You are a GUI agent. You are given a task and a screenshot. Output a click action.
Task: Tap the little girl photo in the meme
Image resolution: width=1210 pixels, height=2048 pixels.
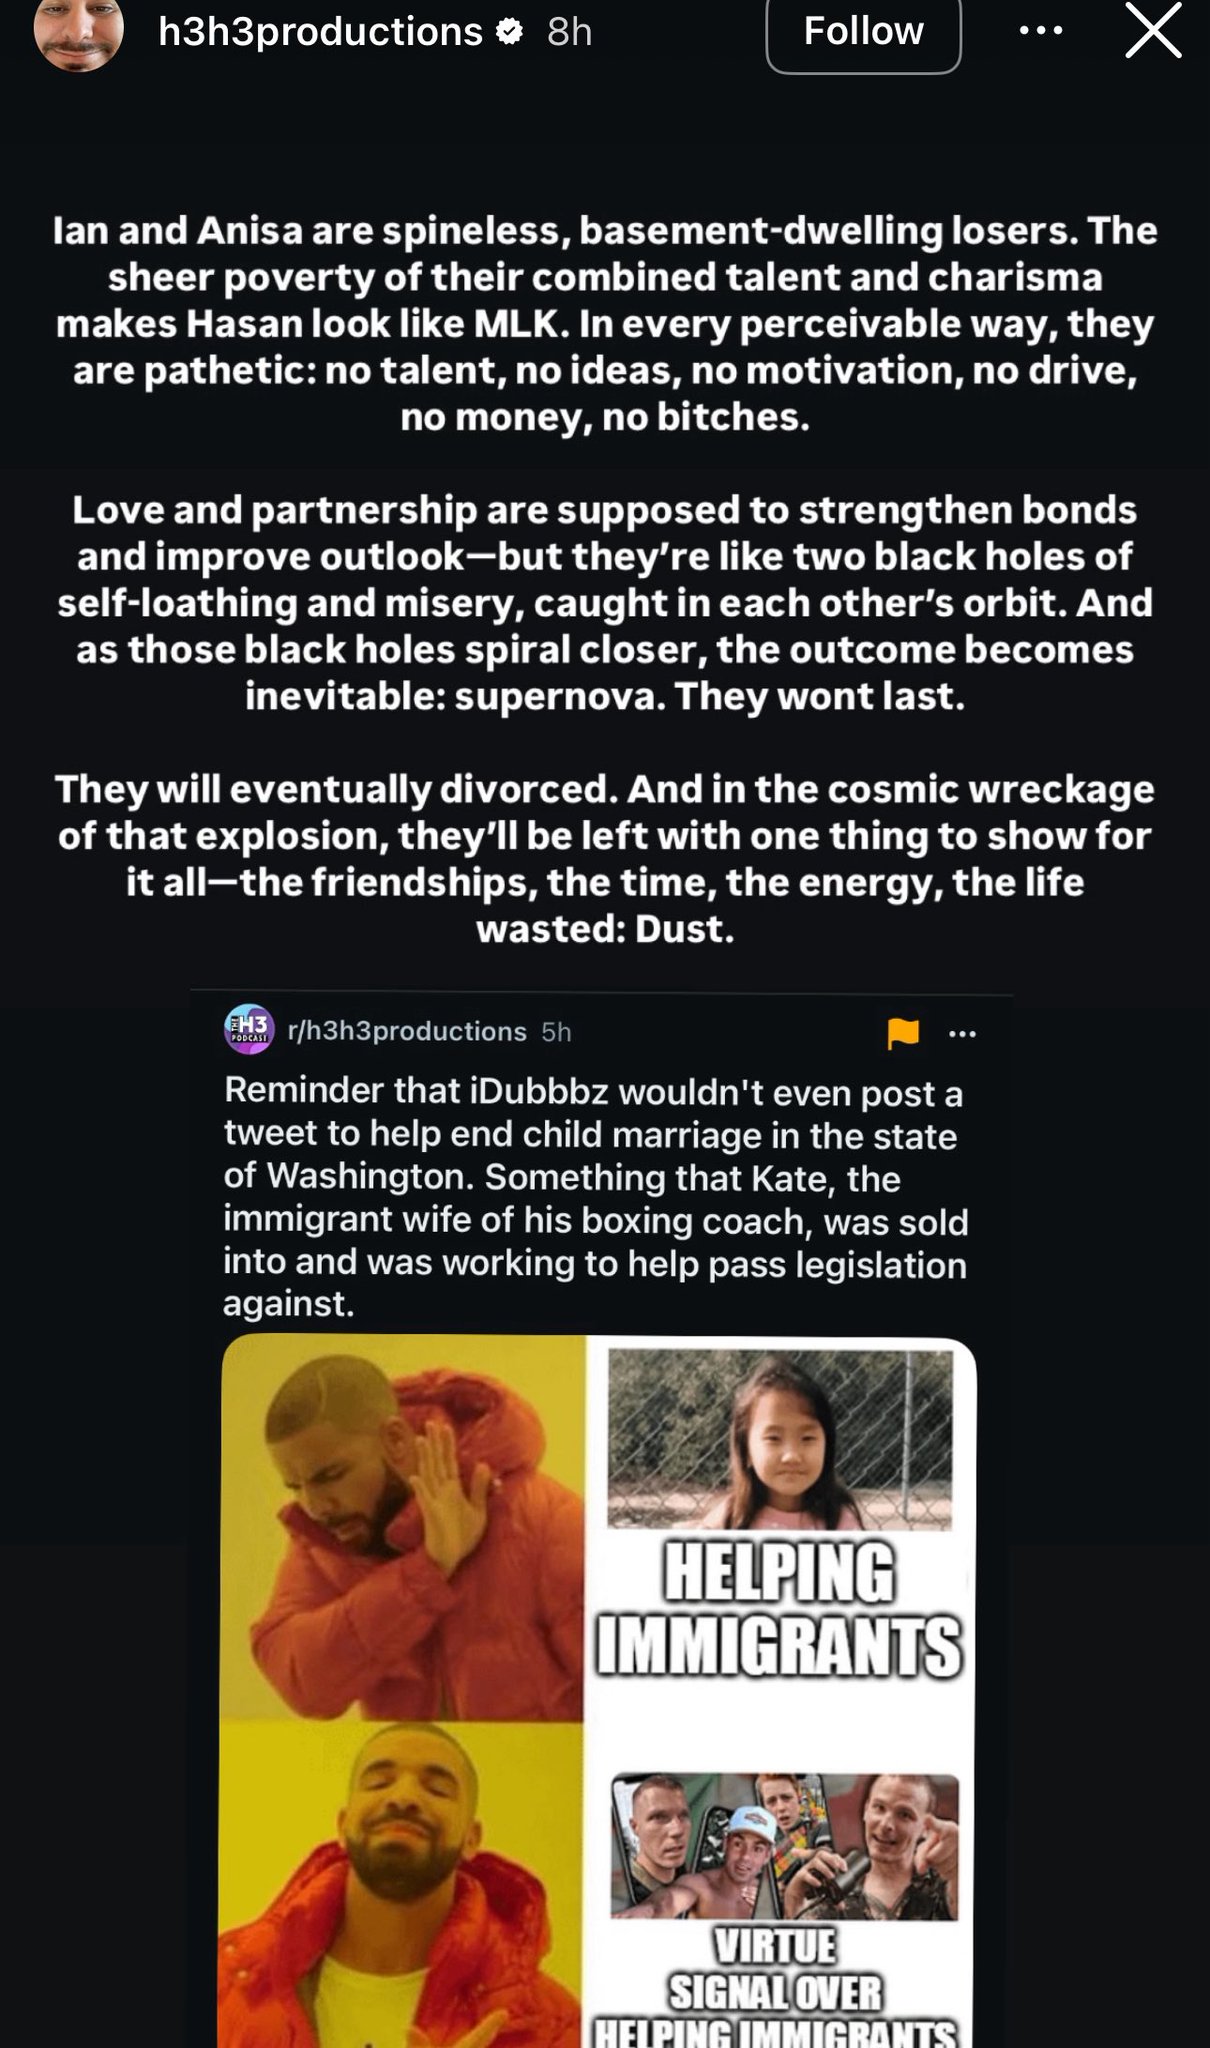pyautogui.click(x=780, y=1439)
